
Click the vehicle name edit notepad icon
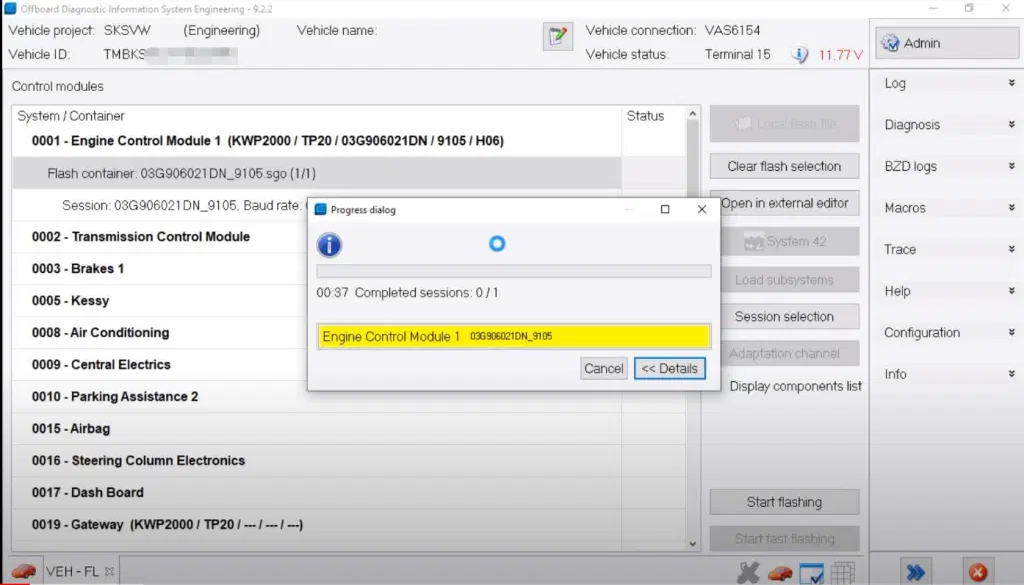tap(558, 37)
